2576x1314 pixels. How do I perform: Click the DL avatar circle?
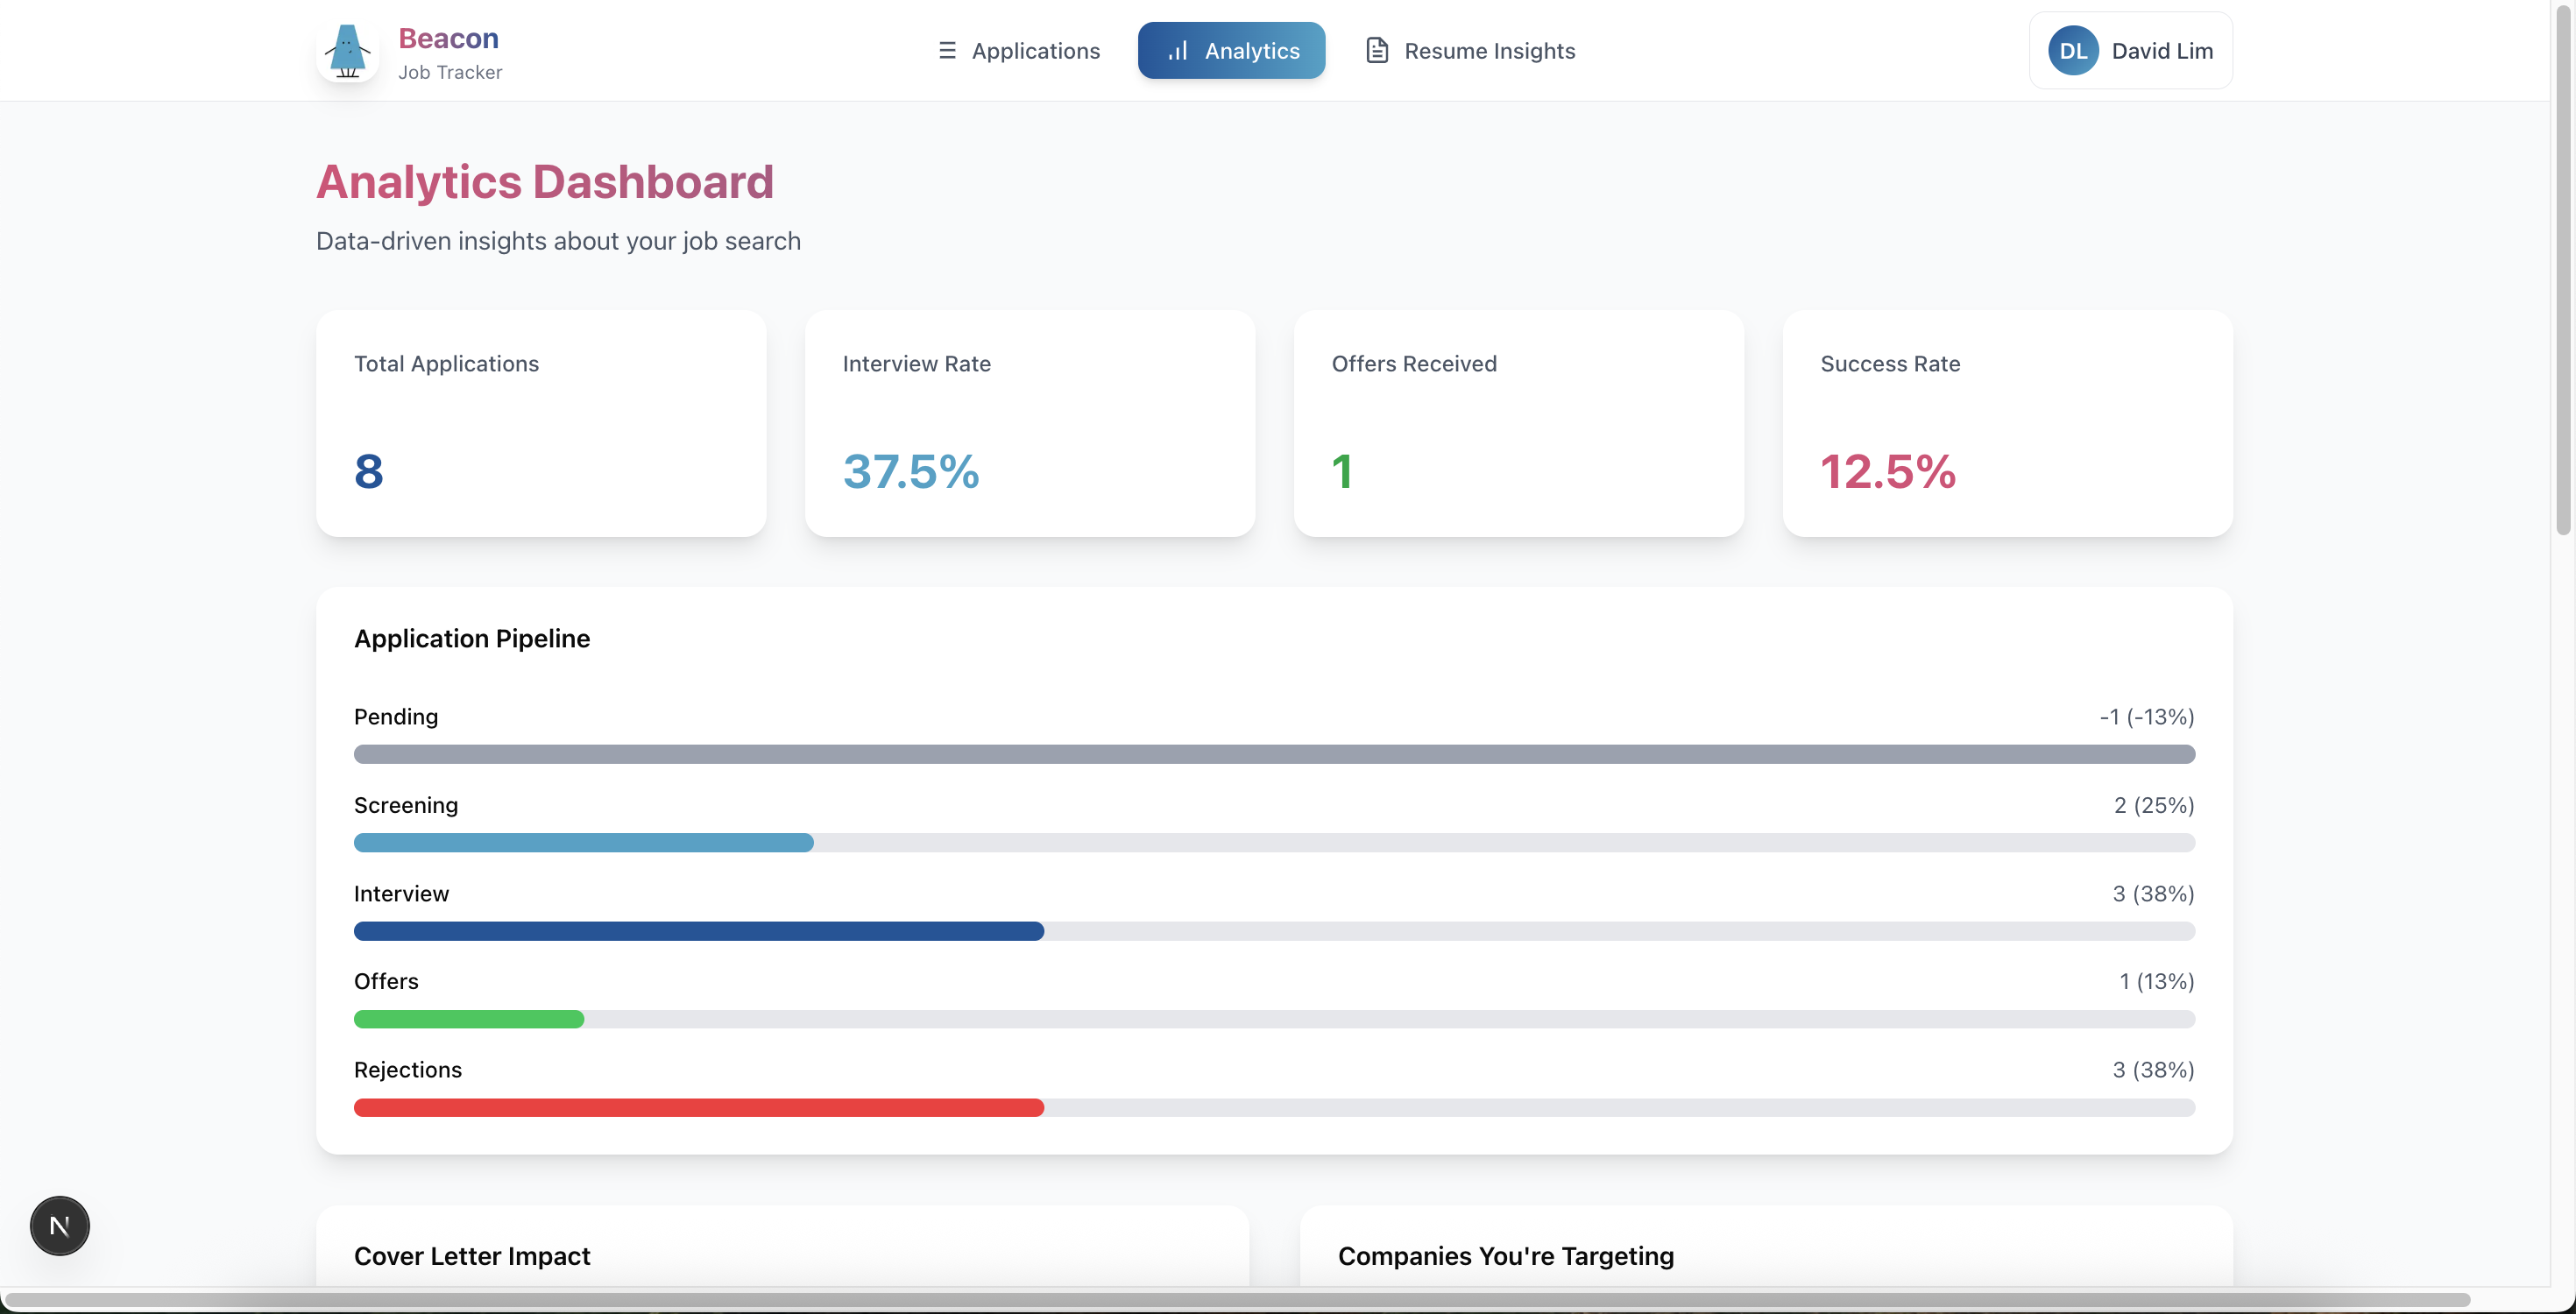click(2072, 51)
